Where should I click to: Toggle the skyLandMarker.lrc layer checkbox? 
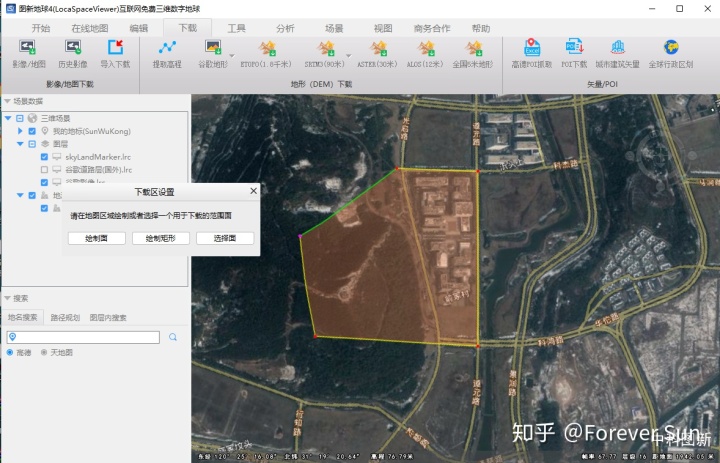[45, 157]
